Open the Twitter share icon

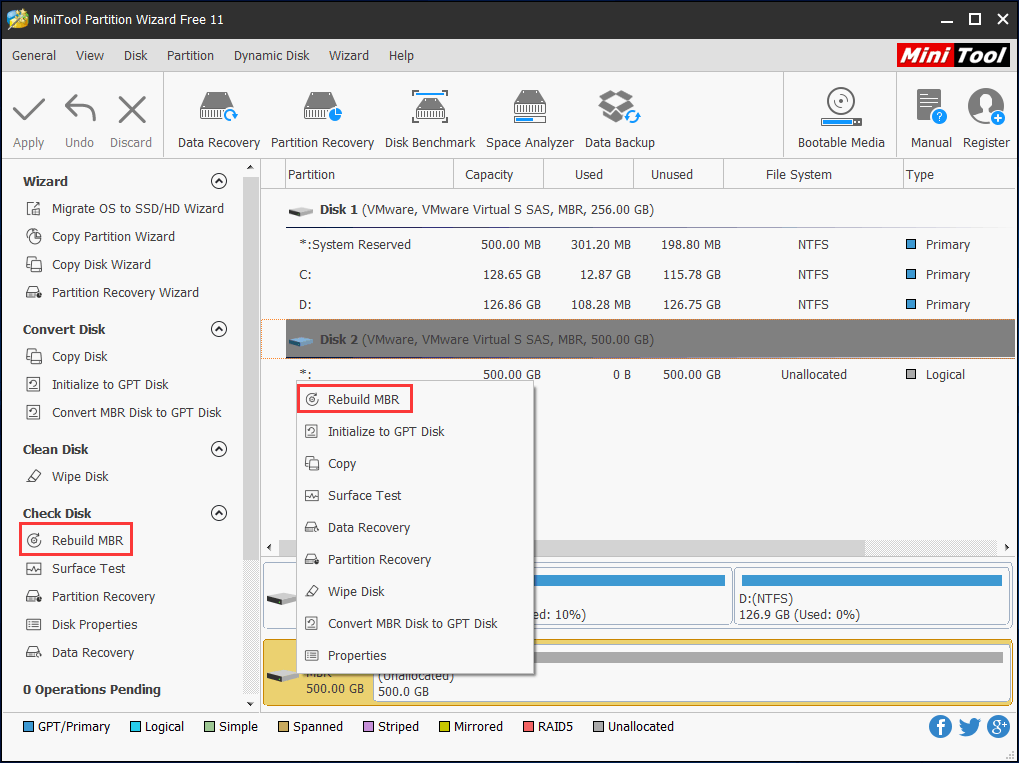tap(970, 727)
